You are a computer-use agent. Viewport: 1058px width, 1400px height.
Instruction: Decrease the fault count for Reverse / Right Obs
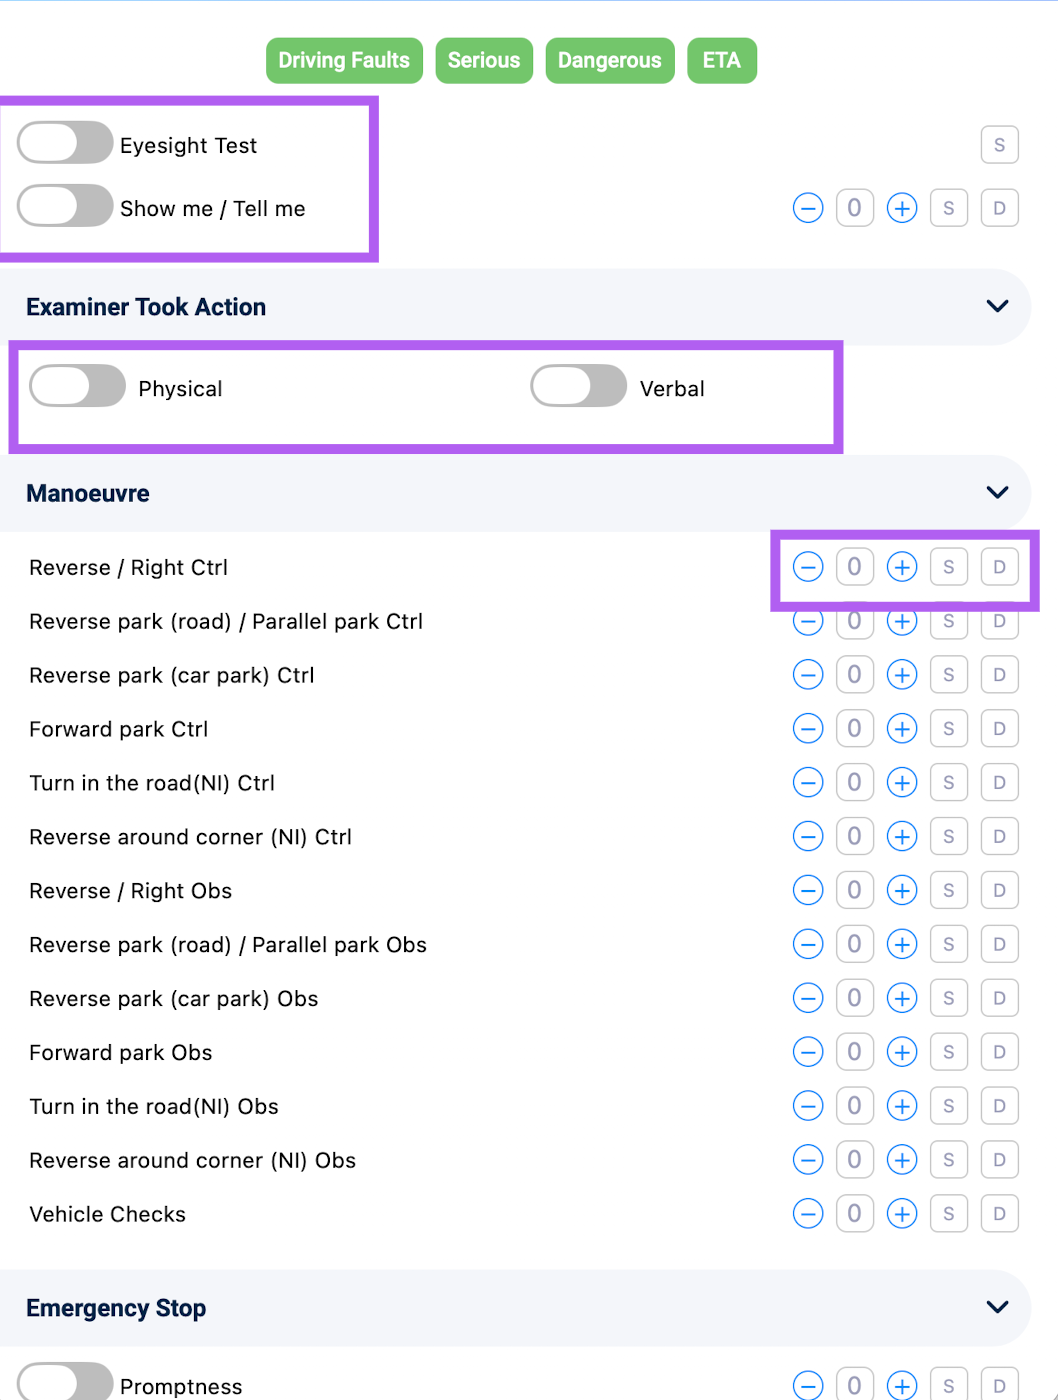click(808, 891)
